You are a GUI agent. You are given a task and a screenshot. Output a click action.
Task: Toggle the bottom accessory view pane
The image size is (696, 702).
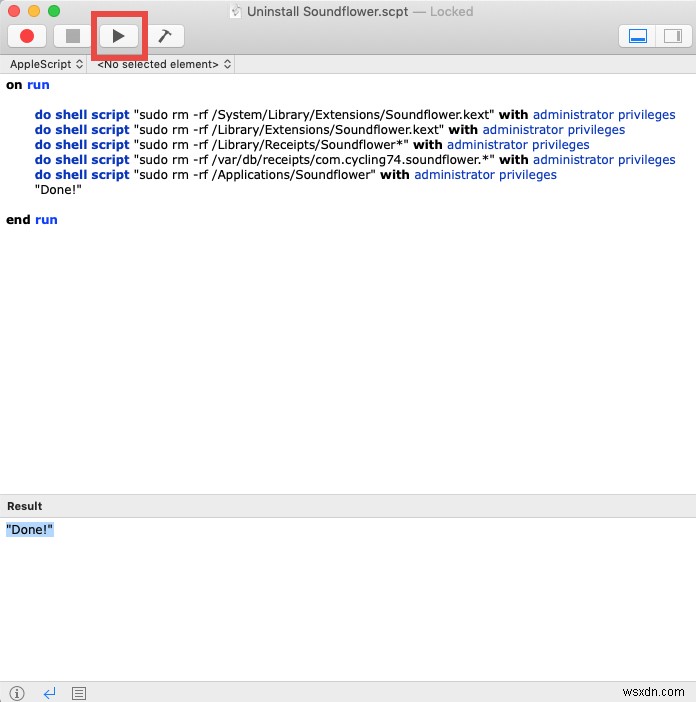coord(637,36)
